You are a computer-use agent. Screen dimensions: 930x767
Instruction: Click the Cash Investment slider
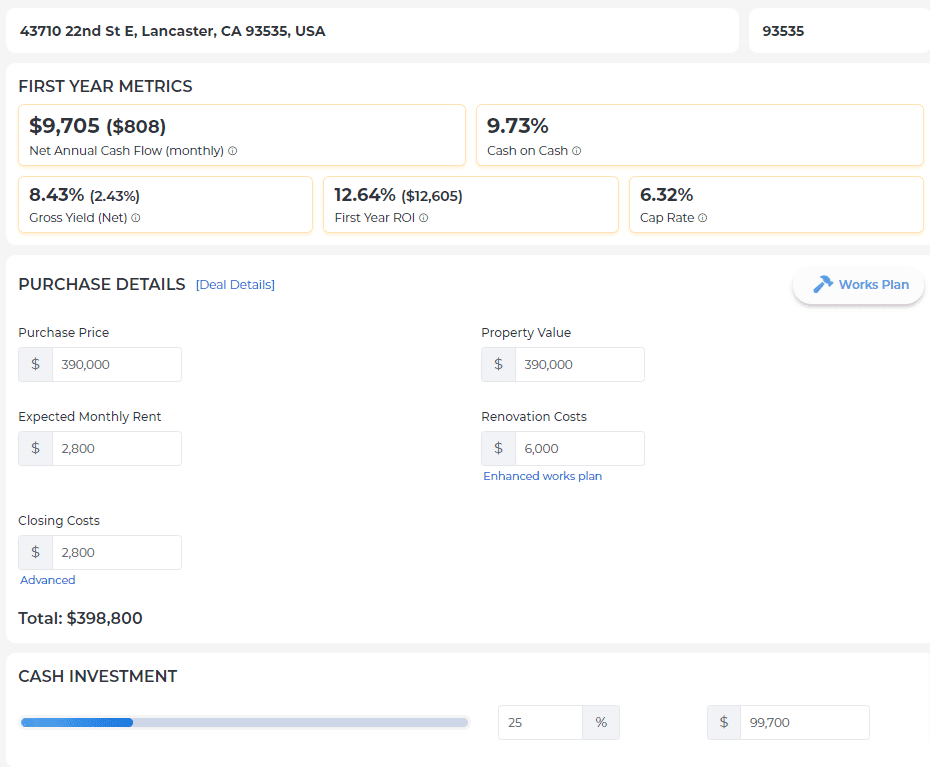tap(244, 723)
